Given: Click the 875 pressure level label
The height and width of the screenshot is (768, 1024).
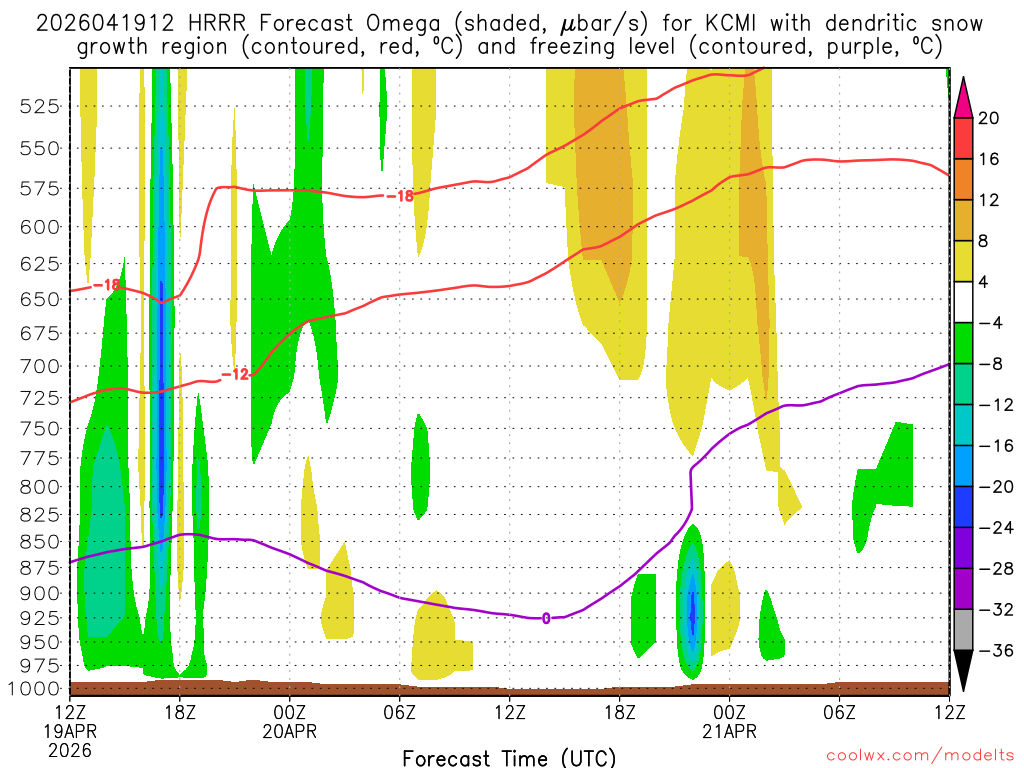Looking at the screenshot, I should (x=40, y=568).
